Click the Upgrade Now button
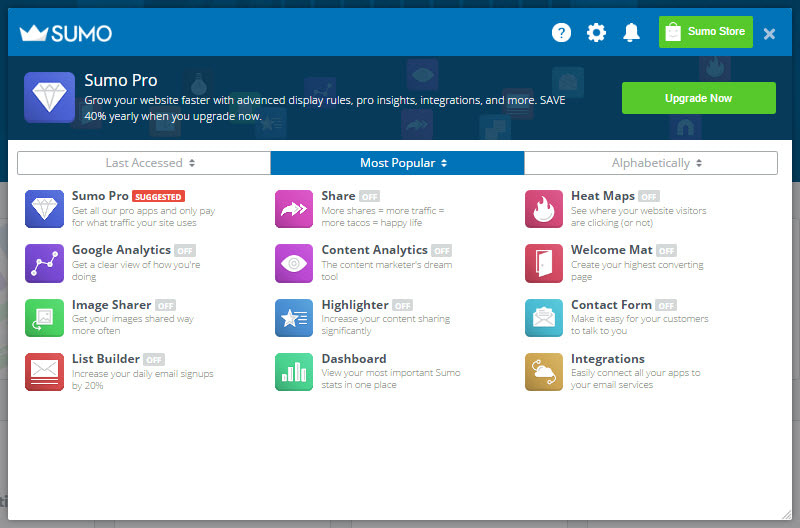 (698, 98)
